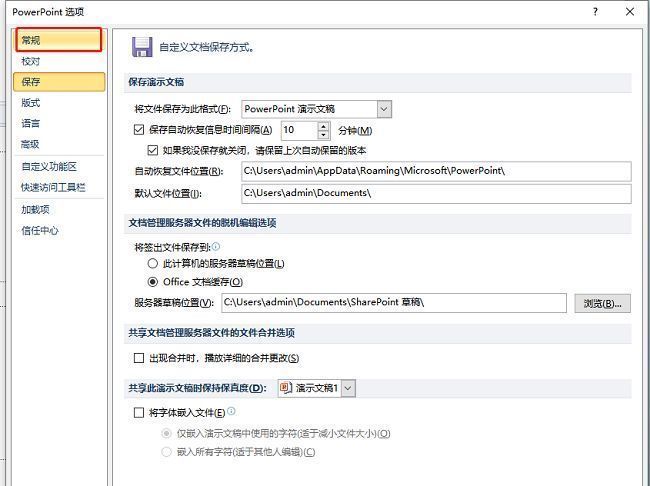Close the PowerPoint 选项 dialog
Screen dimensions: 650x486
tap(630, 11)
